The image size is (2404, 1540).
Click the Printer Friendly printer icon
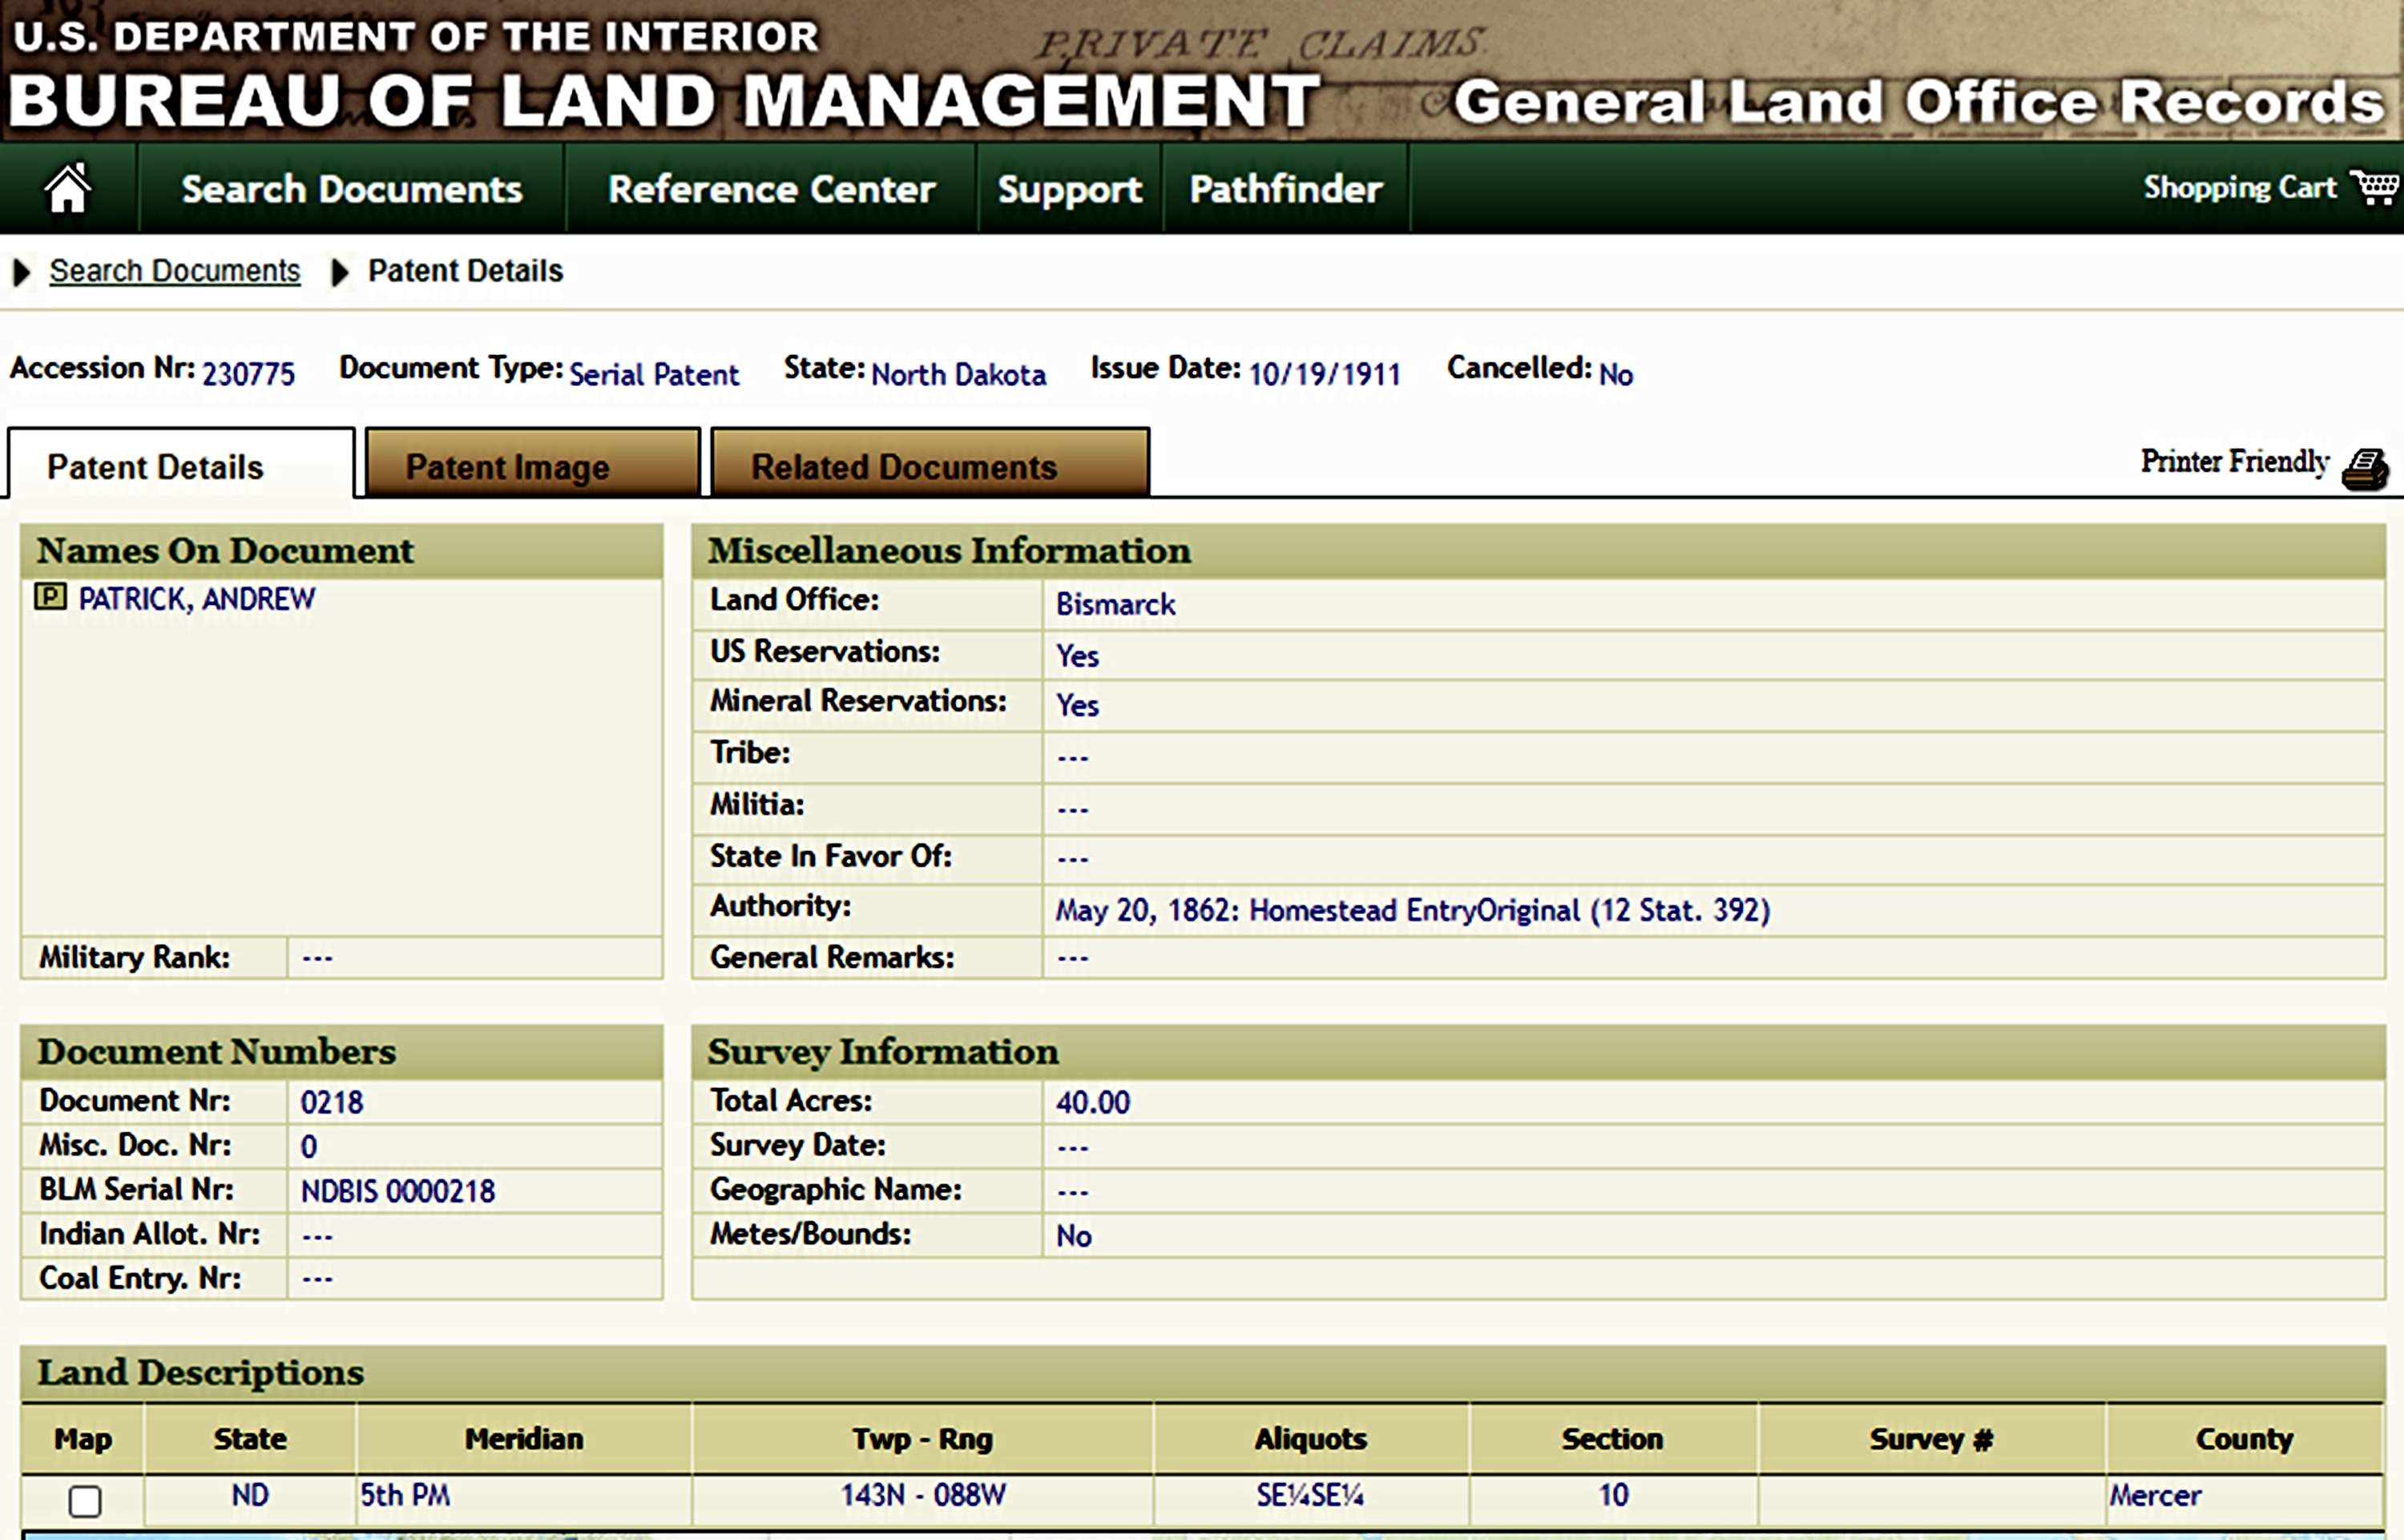(x=2365, y=469)
